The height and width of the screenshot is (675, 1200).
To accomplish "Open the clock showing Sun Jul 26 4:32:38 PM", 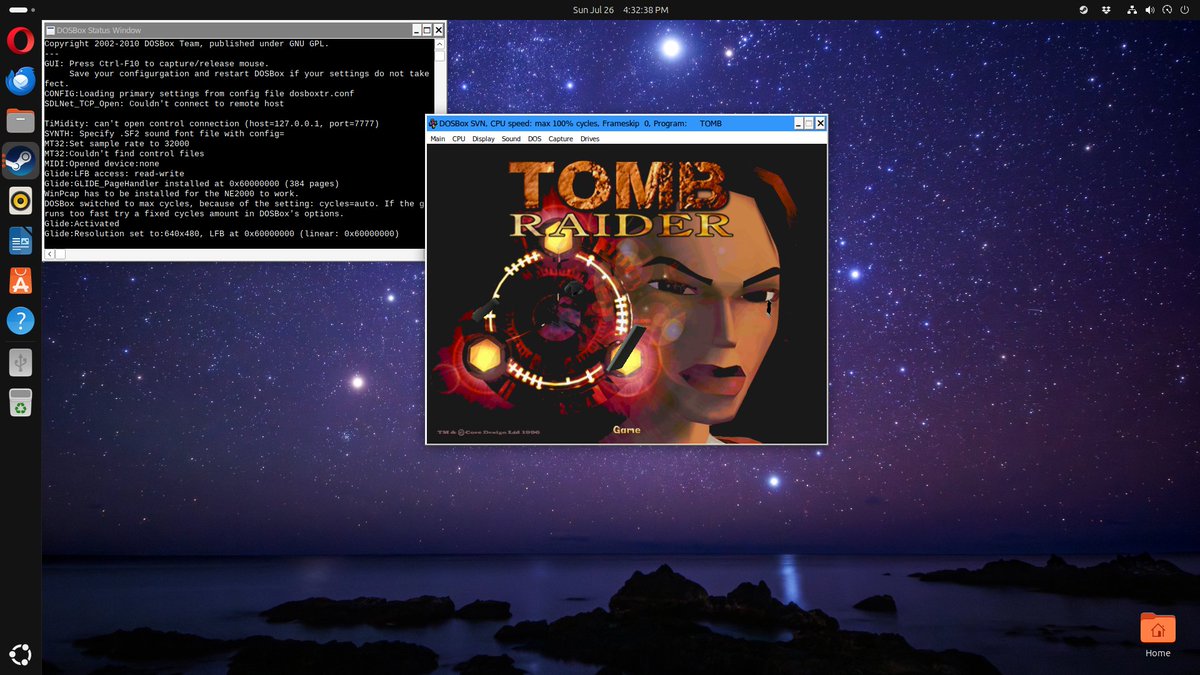I will [619, 9].
